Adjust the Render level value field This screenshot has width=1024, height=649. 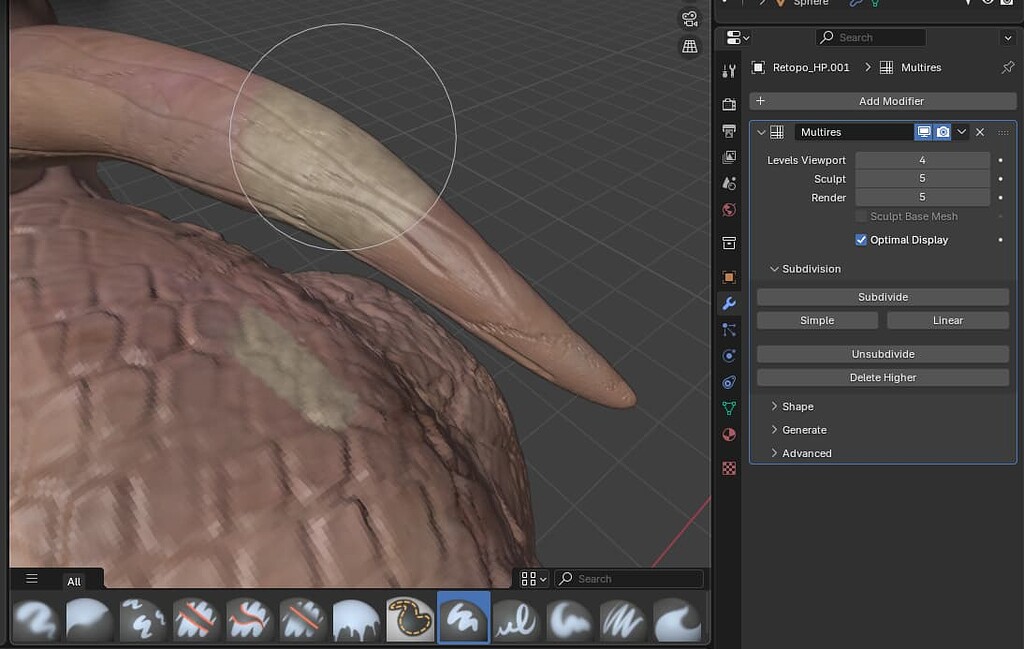point(922,197)
